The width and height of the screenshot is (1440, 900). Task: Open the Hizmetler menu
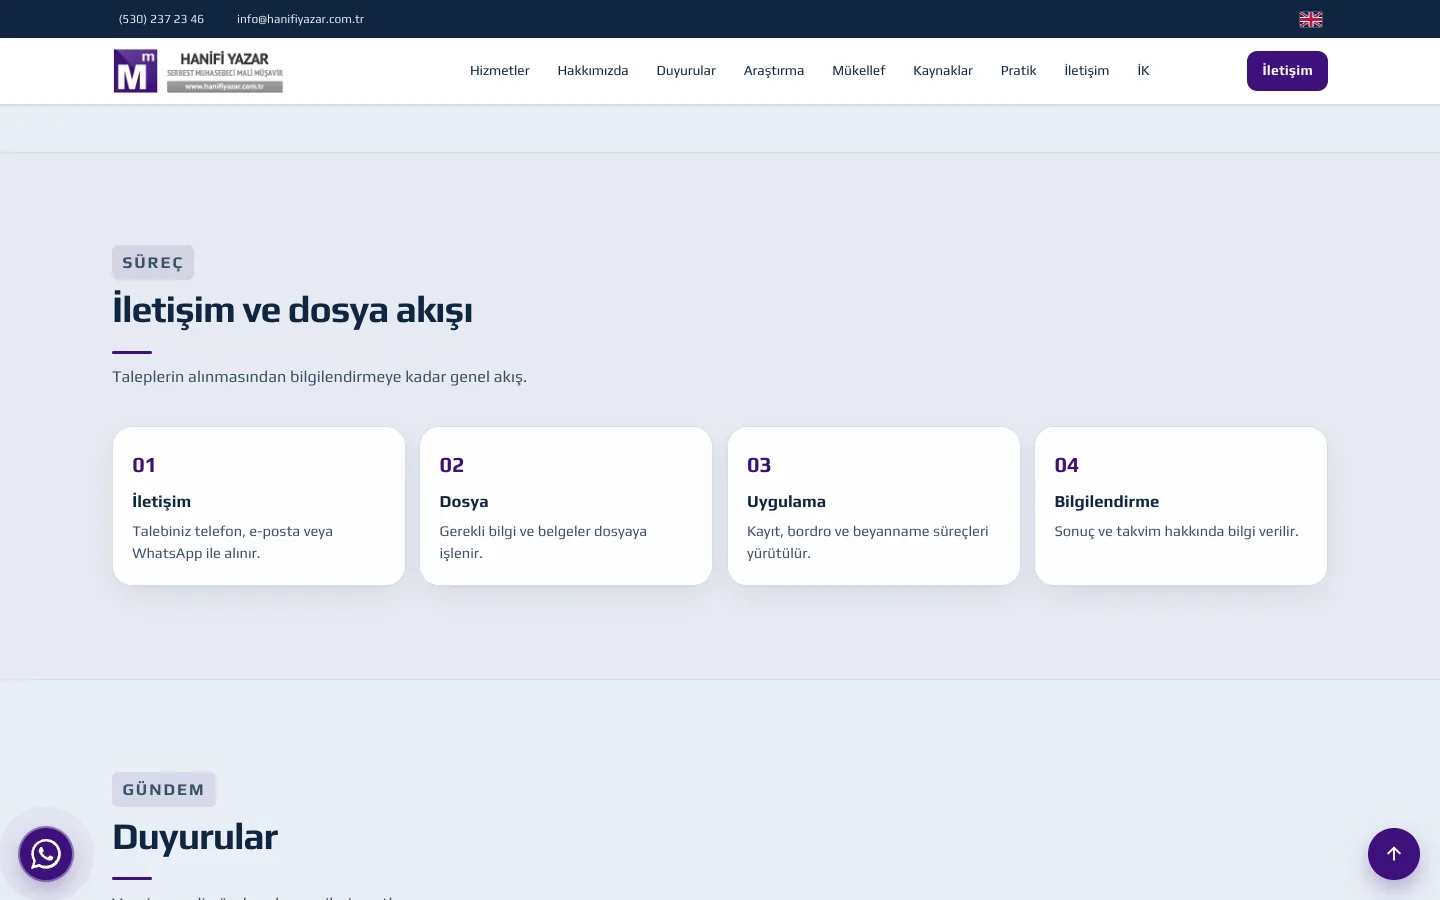click(x=500, y=71)
